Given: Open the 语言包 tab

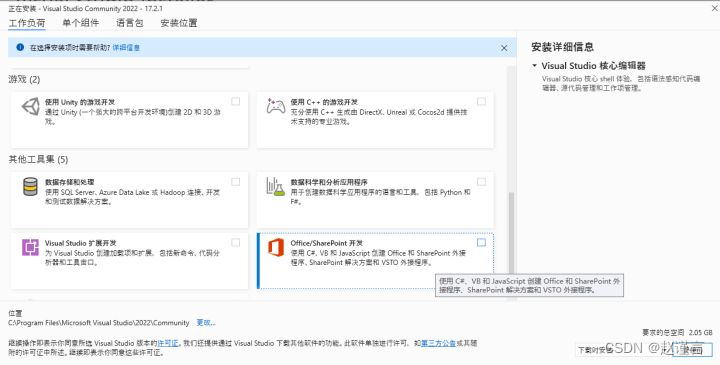Looking at the screenshot, I should 129,23.
